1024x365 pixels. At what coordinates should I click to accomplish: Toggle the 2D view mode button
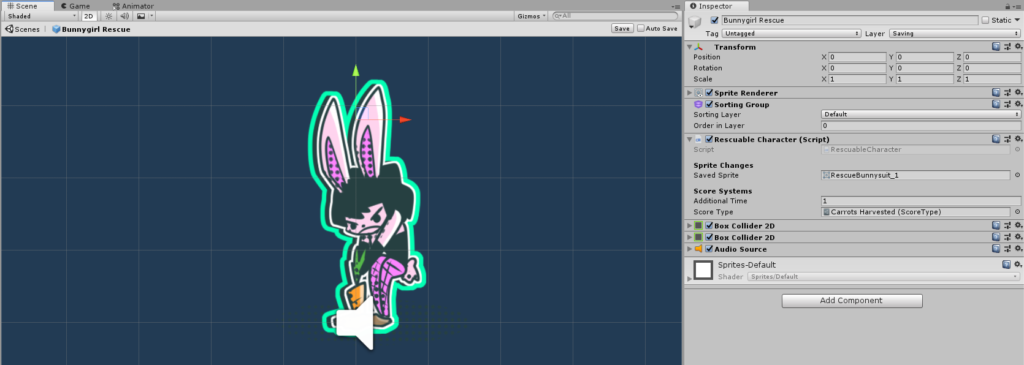coord(89,16)
